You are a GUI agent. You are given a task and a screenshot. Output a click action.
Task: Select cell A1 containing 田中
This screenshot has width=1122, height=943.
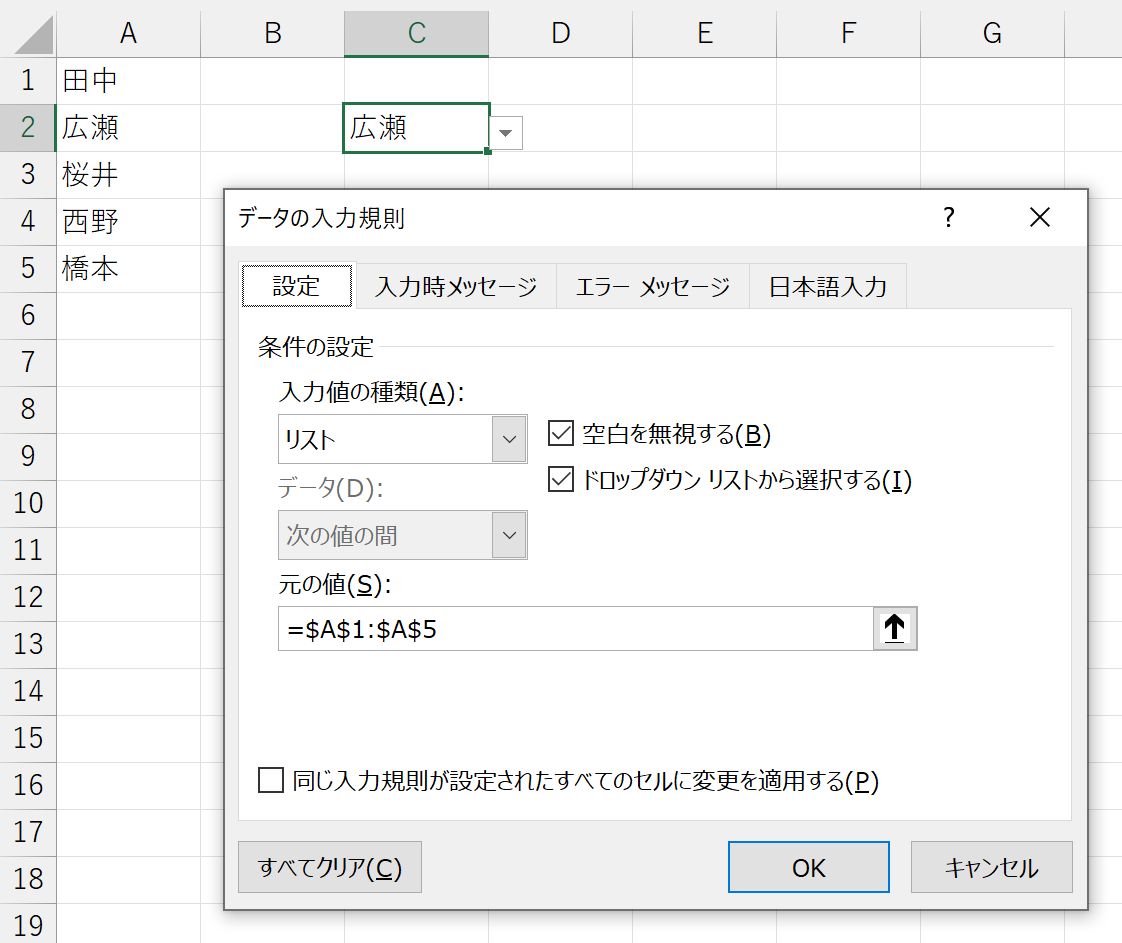(128, 80)
